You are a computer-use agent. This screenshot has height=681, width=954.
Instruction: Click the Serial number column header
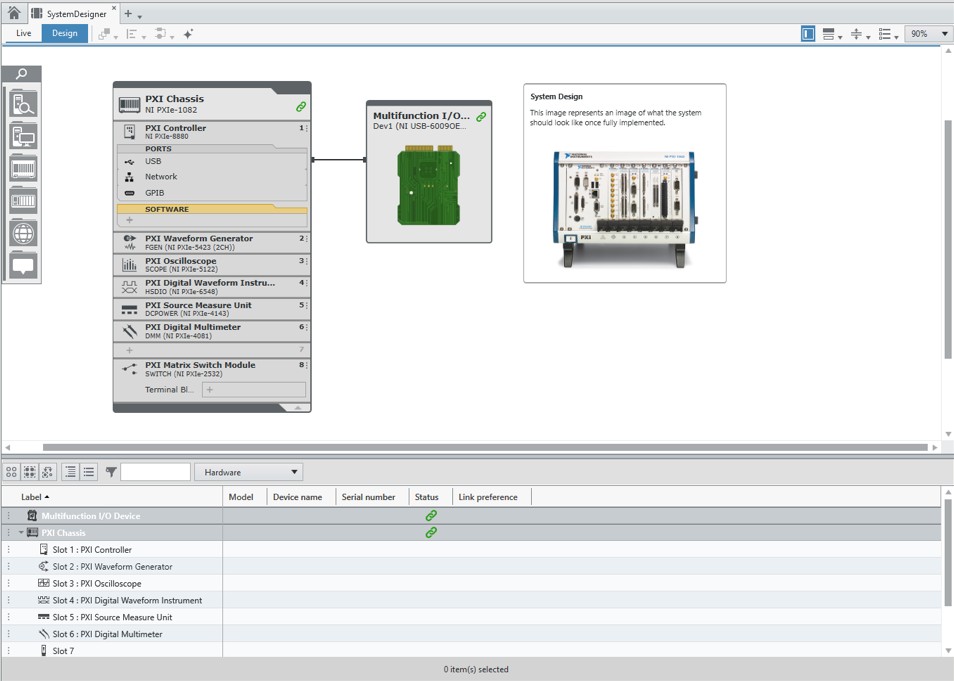click(x=372, y=497)
